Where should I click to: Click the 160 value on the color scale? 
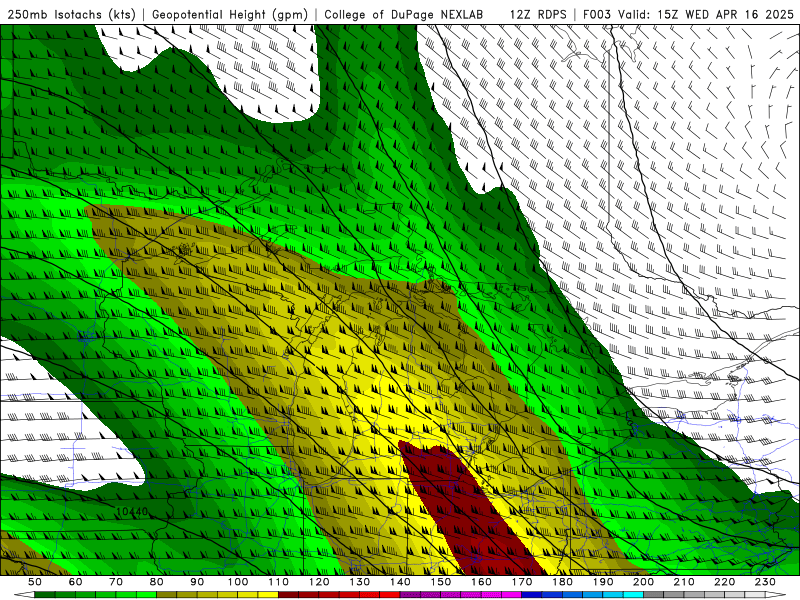[x=481, y=582]
